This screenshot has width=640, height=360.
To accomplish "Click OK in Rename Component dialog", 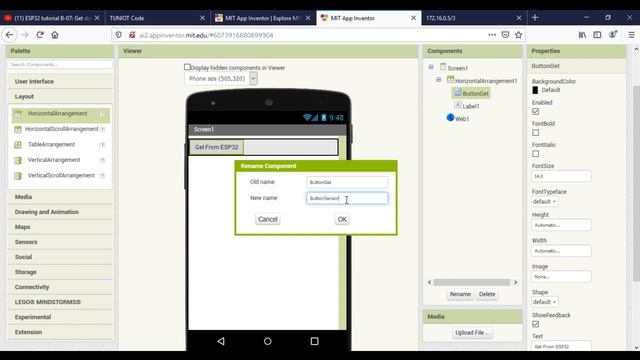I will (342, 219).
